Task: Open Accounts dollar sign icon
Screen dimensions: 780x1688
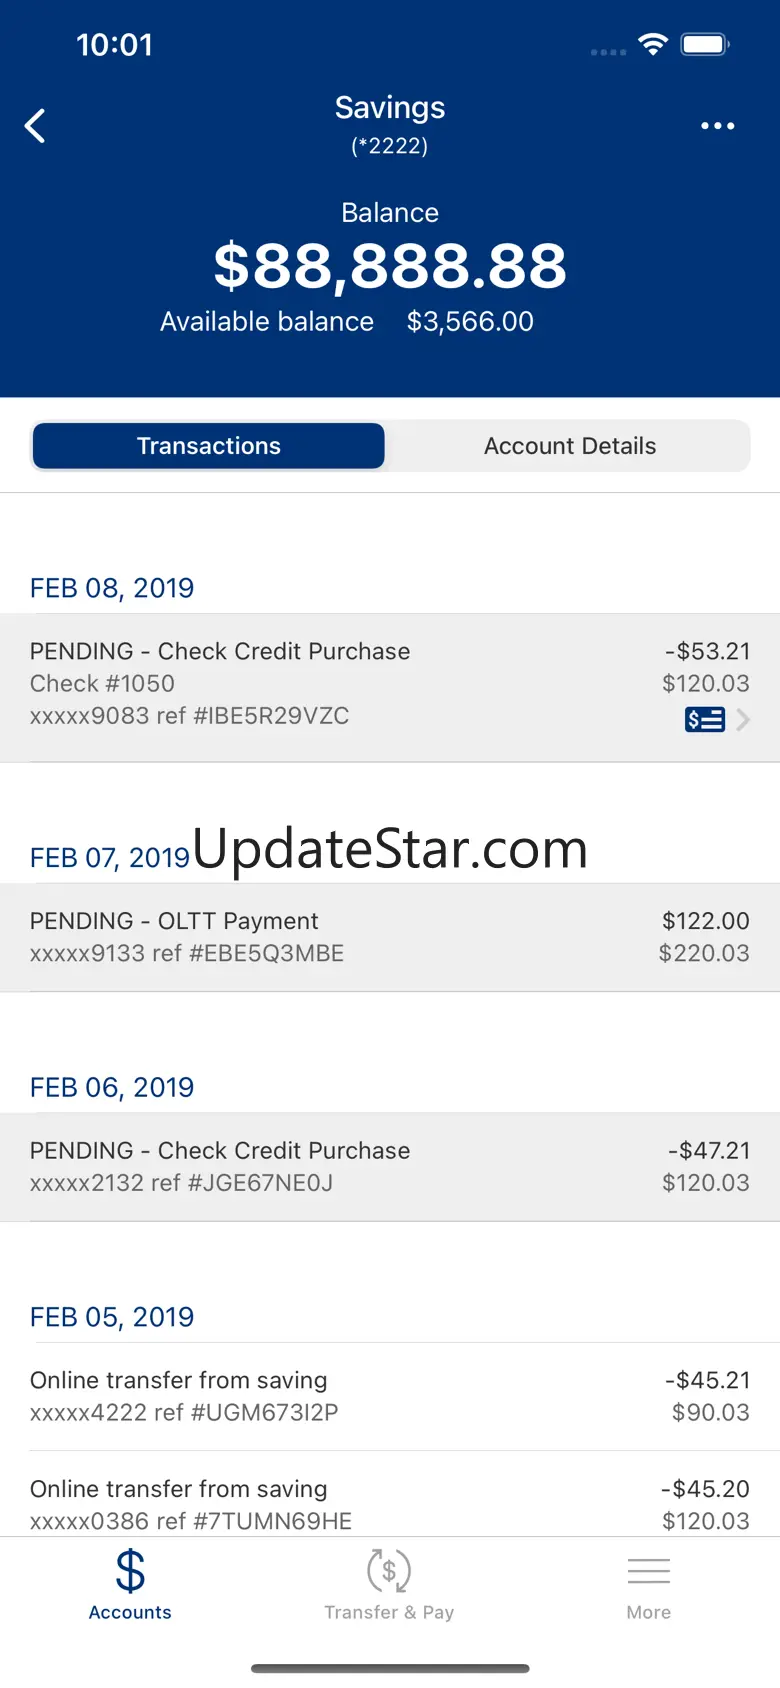Action: tap(130, 1571)
